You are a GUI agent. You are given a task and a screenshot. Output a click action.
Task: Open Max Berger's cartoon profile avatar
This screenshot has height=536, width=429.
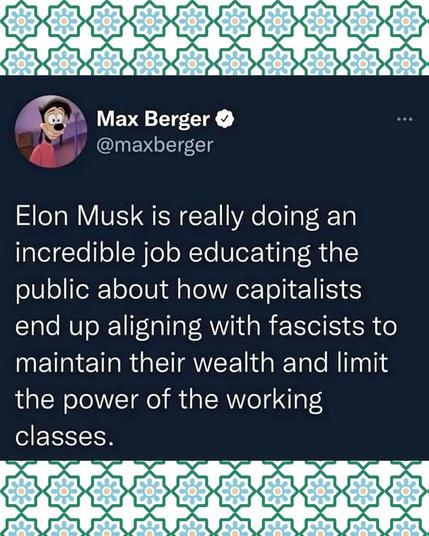tap(51, 131)
